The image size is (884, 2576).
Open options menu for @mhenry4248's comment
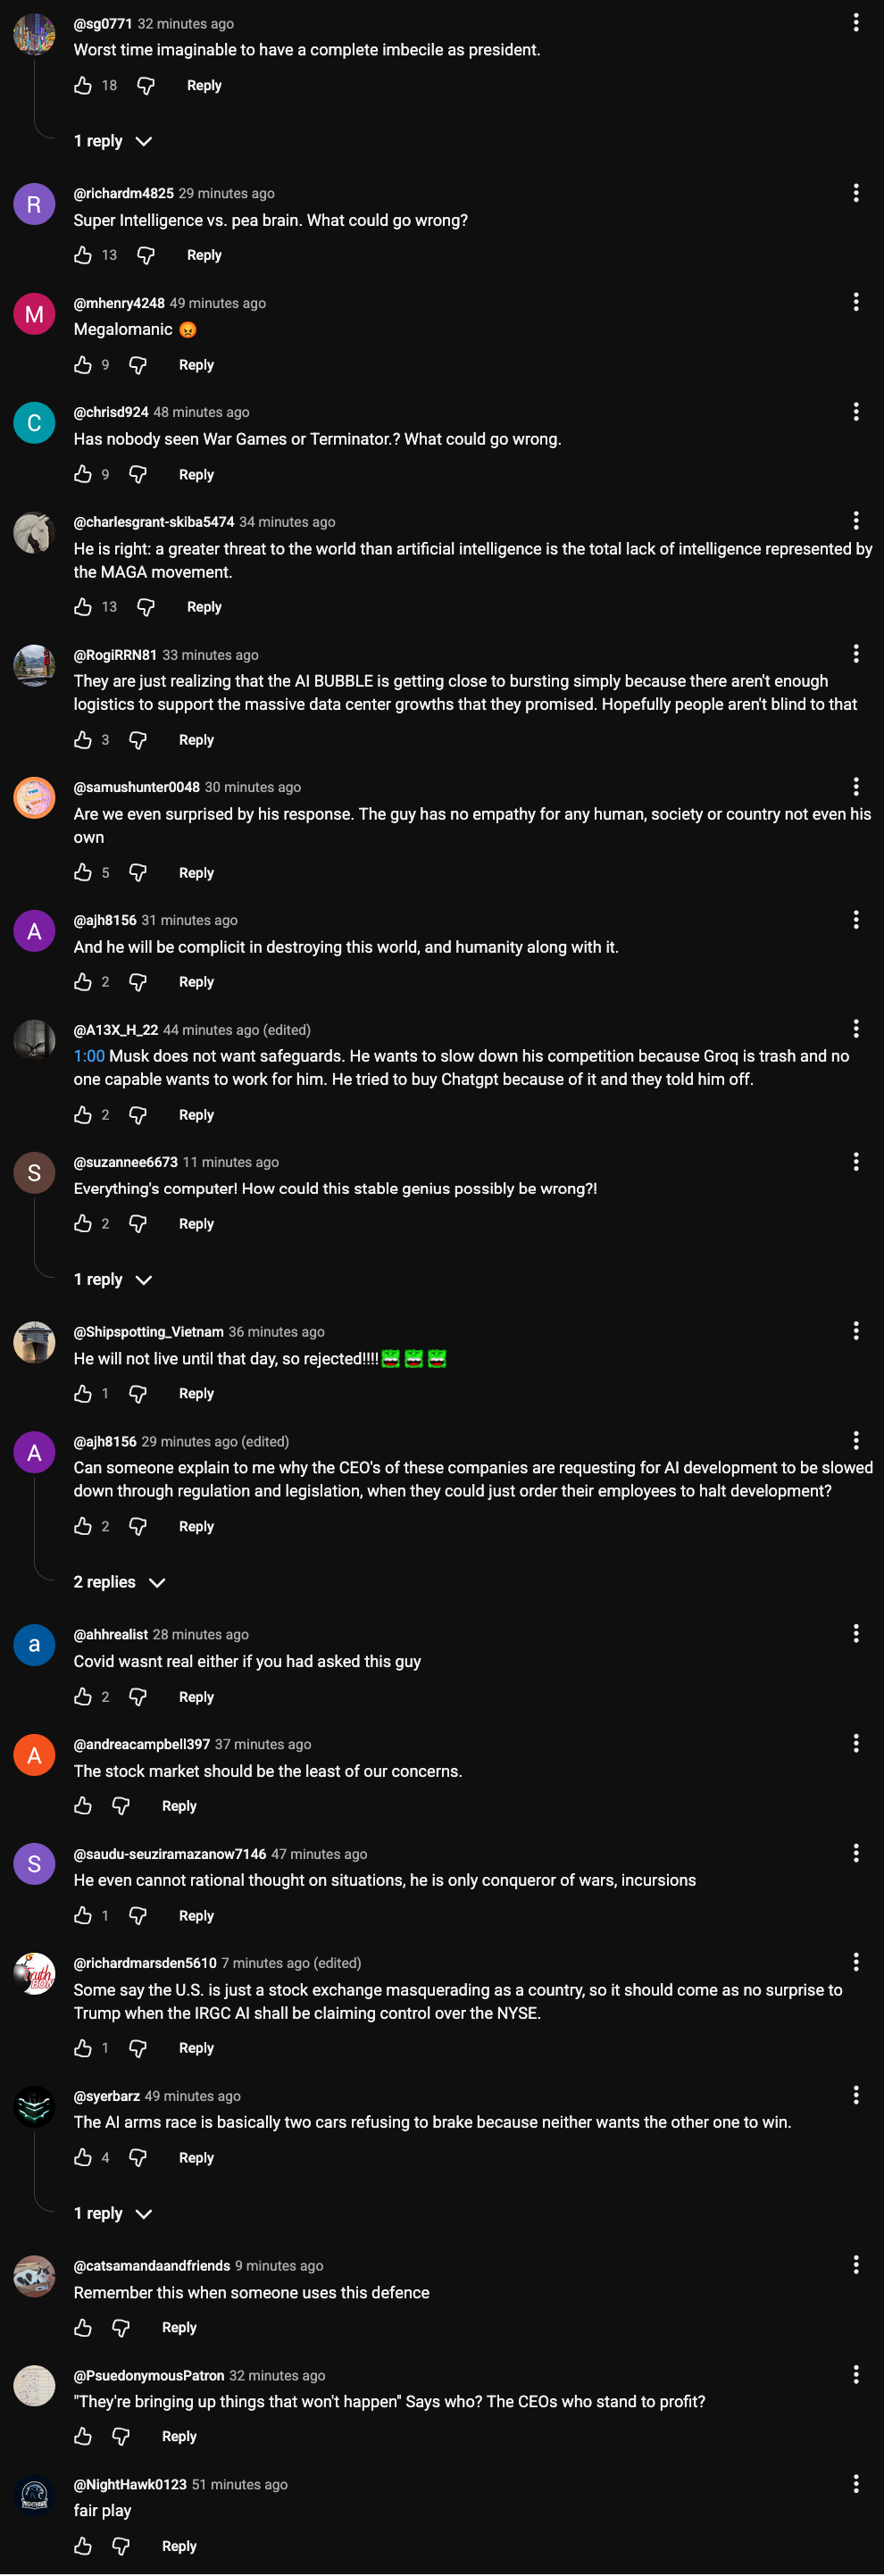coord(856,302)
